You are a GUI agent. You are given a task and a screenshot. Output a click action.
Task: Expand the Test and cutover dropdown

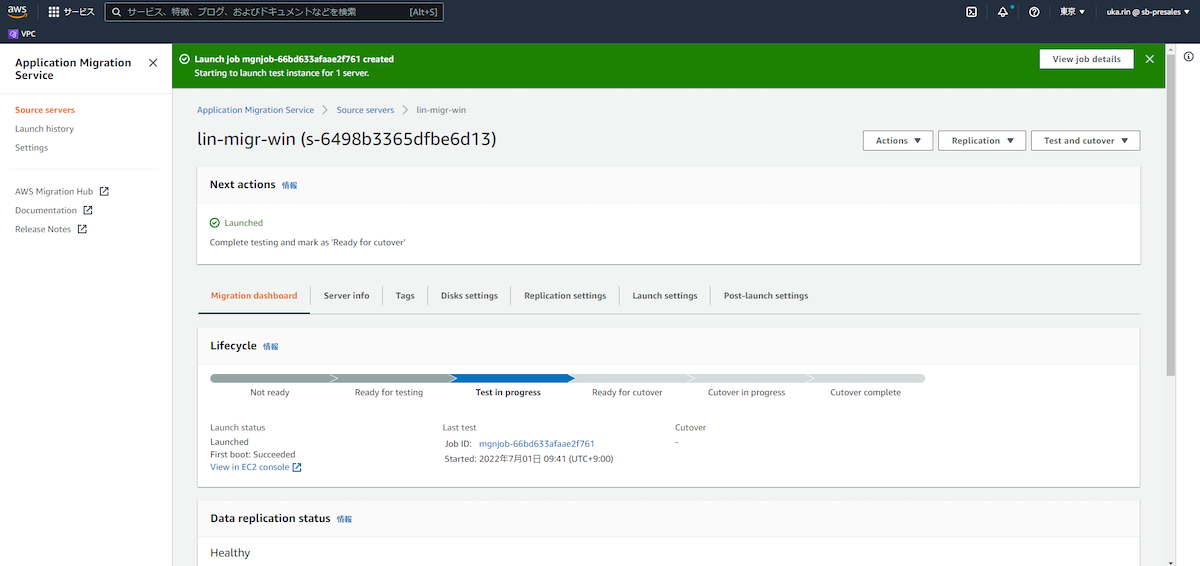[1085, 141]
